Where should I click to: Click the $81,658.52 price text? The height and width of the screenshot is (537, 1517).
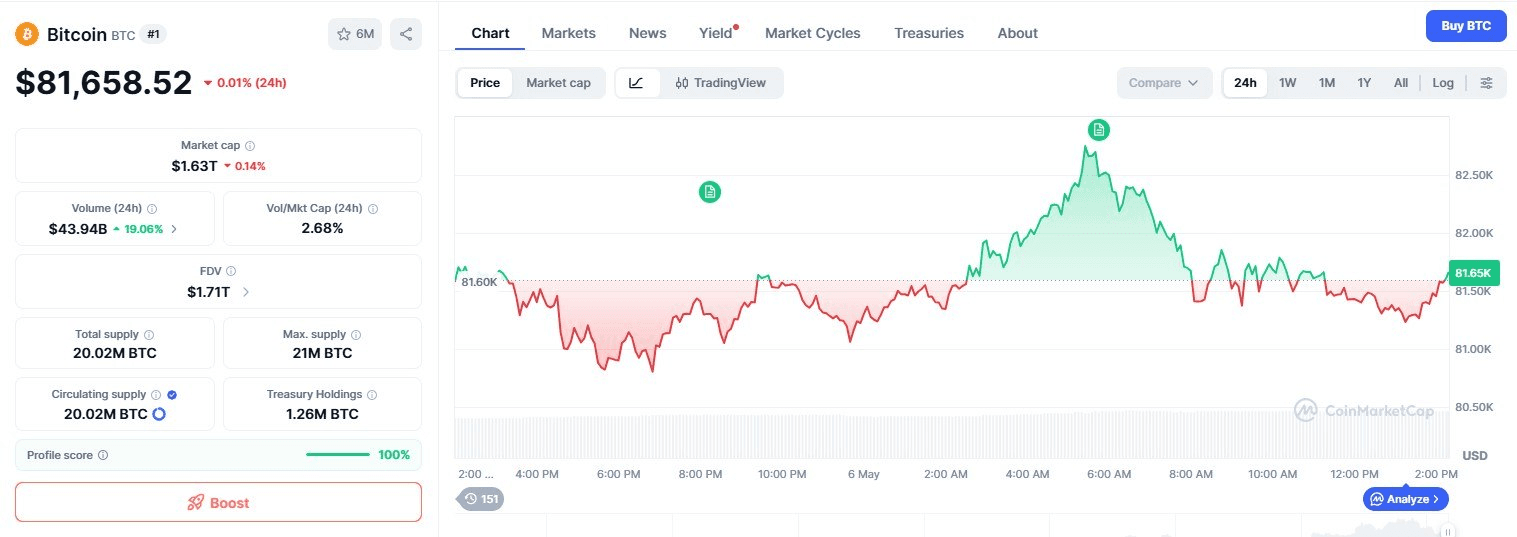104,82
